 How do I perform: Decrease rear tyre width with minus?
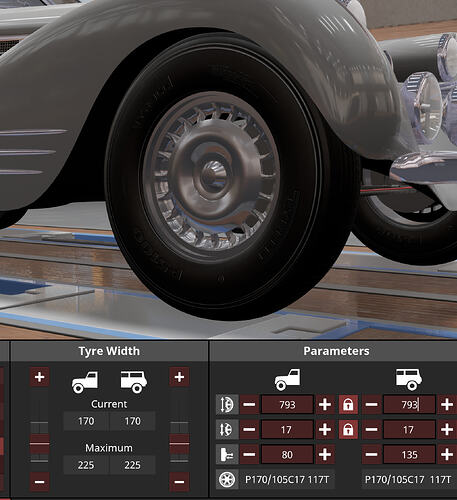click(179, 482)
